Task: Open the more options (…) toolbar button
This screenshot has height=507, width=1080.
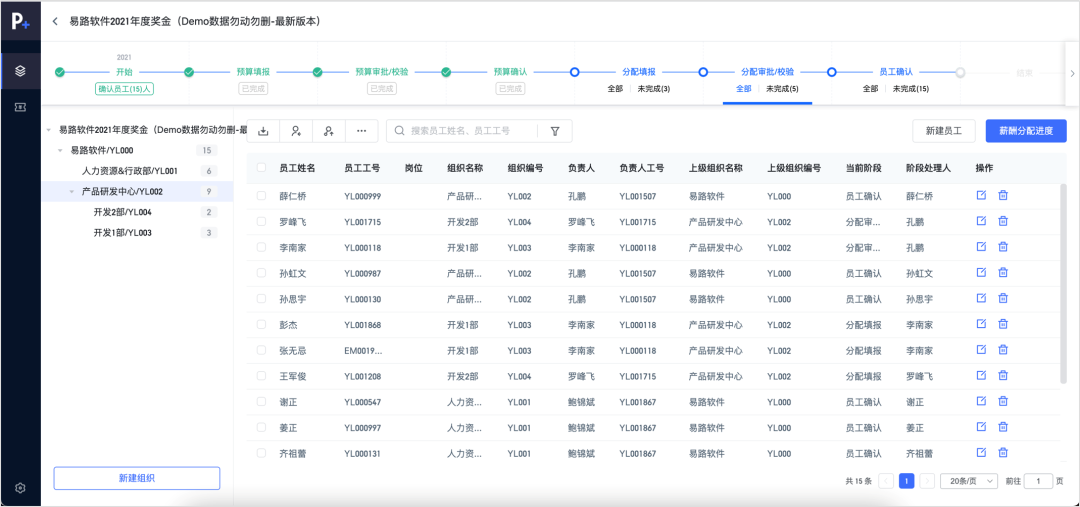Action: click(361, 131)
